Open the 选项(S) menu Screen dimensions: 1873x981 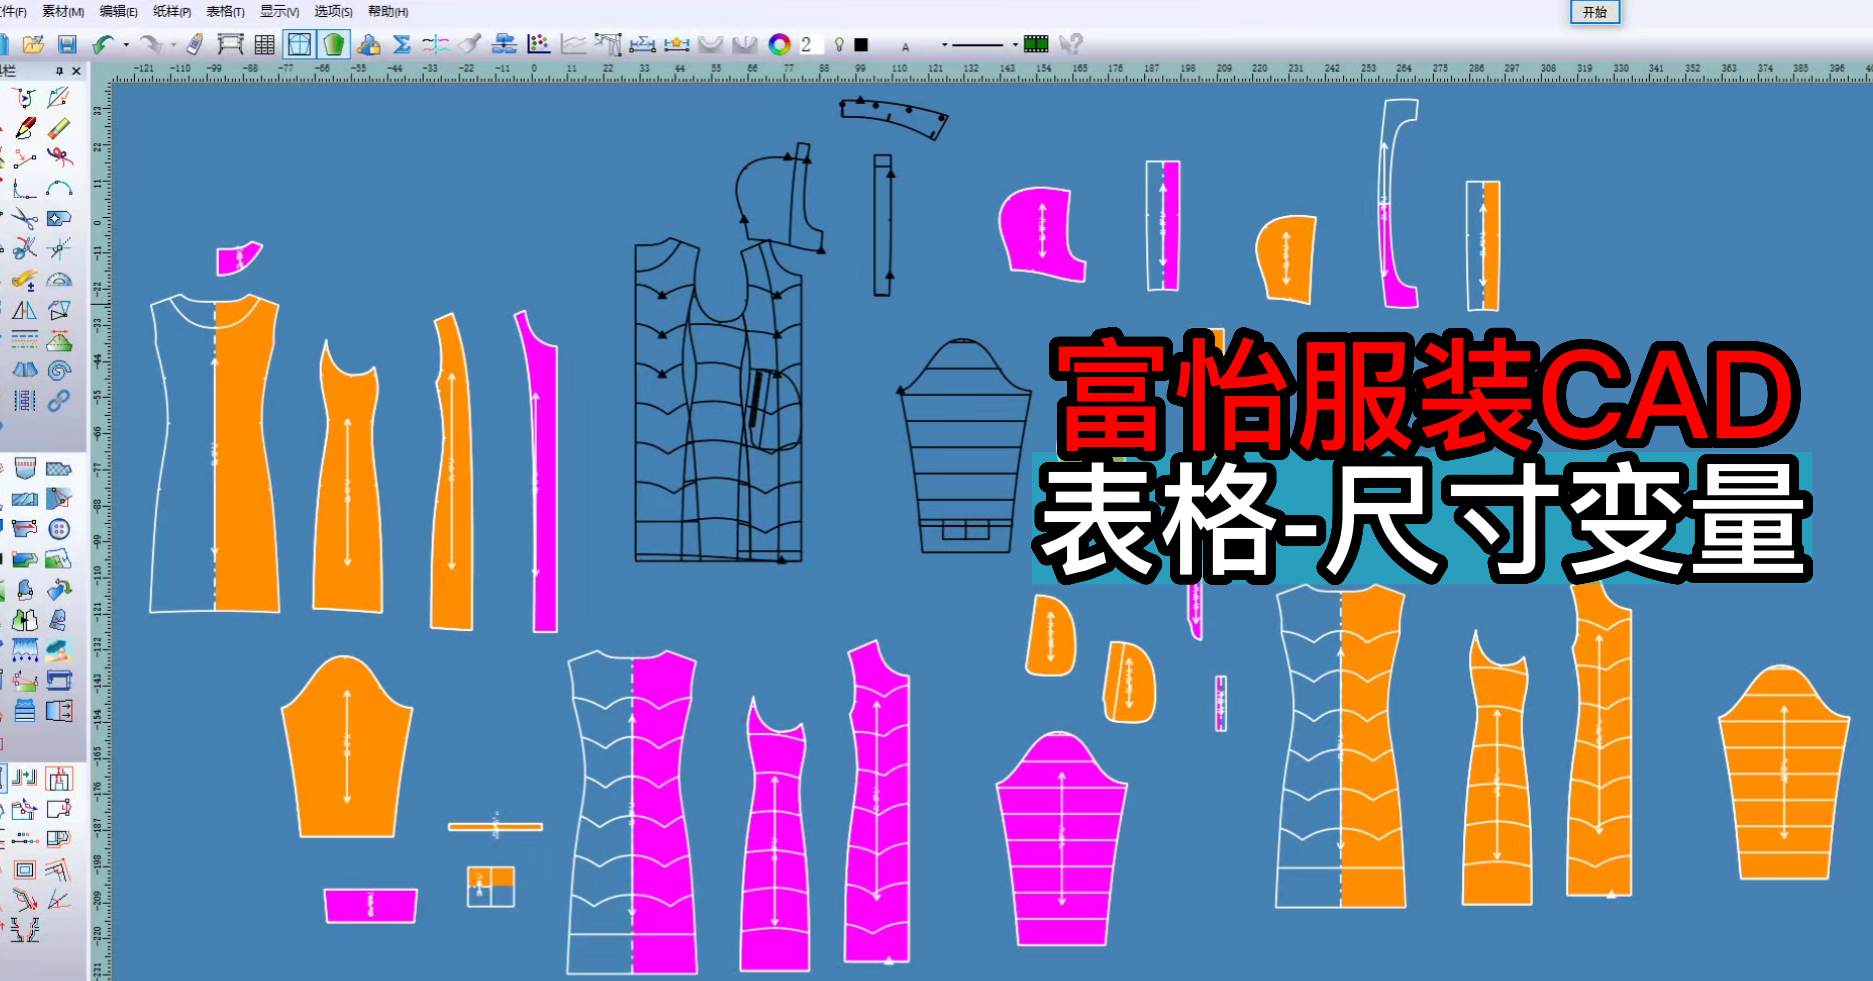[x=333, y=12]
